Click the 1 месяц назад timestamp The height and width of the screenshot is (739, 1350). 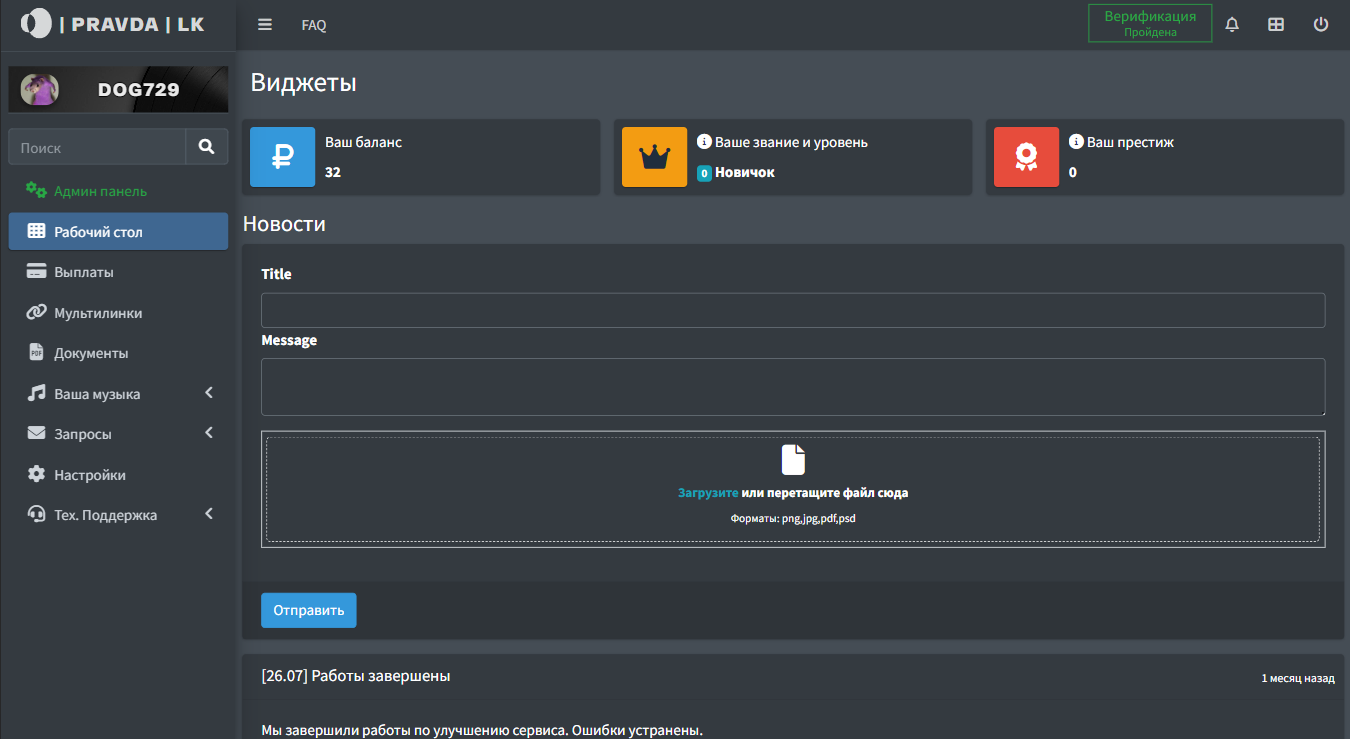click(x=1298, y=678)
